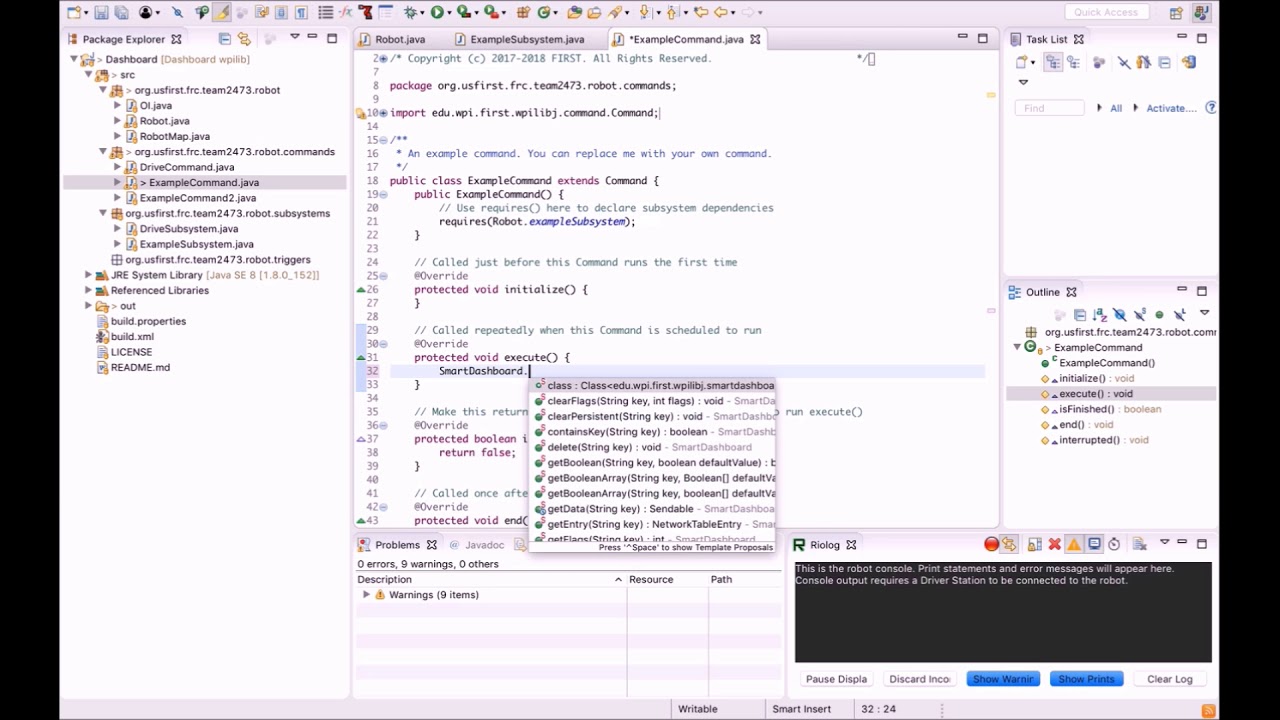Click the Open Type folder icon
Screen dimensions: 1280x720
tap(574, 13)
